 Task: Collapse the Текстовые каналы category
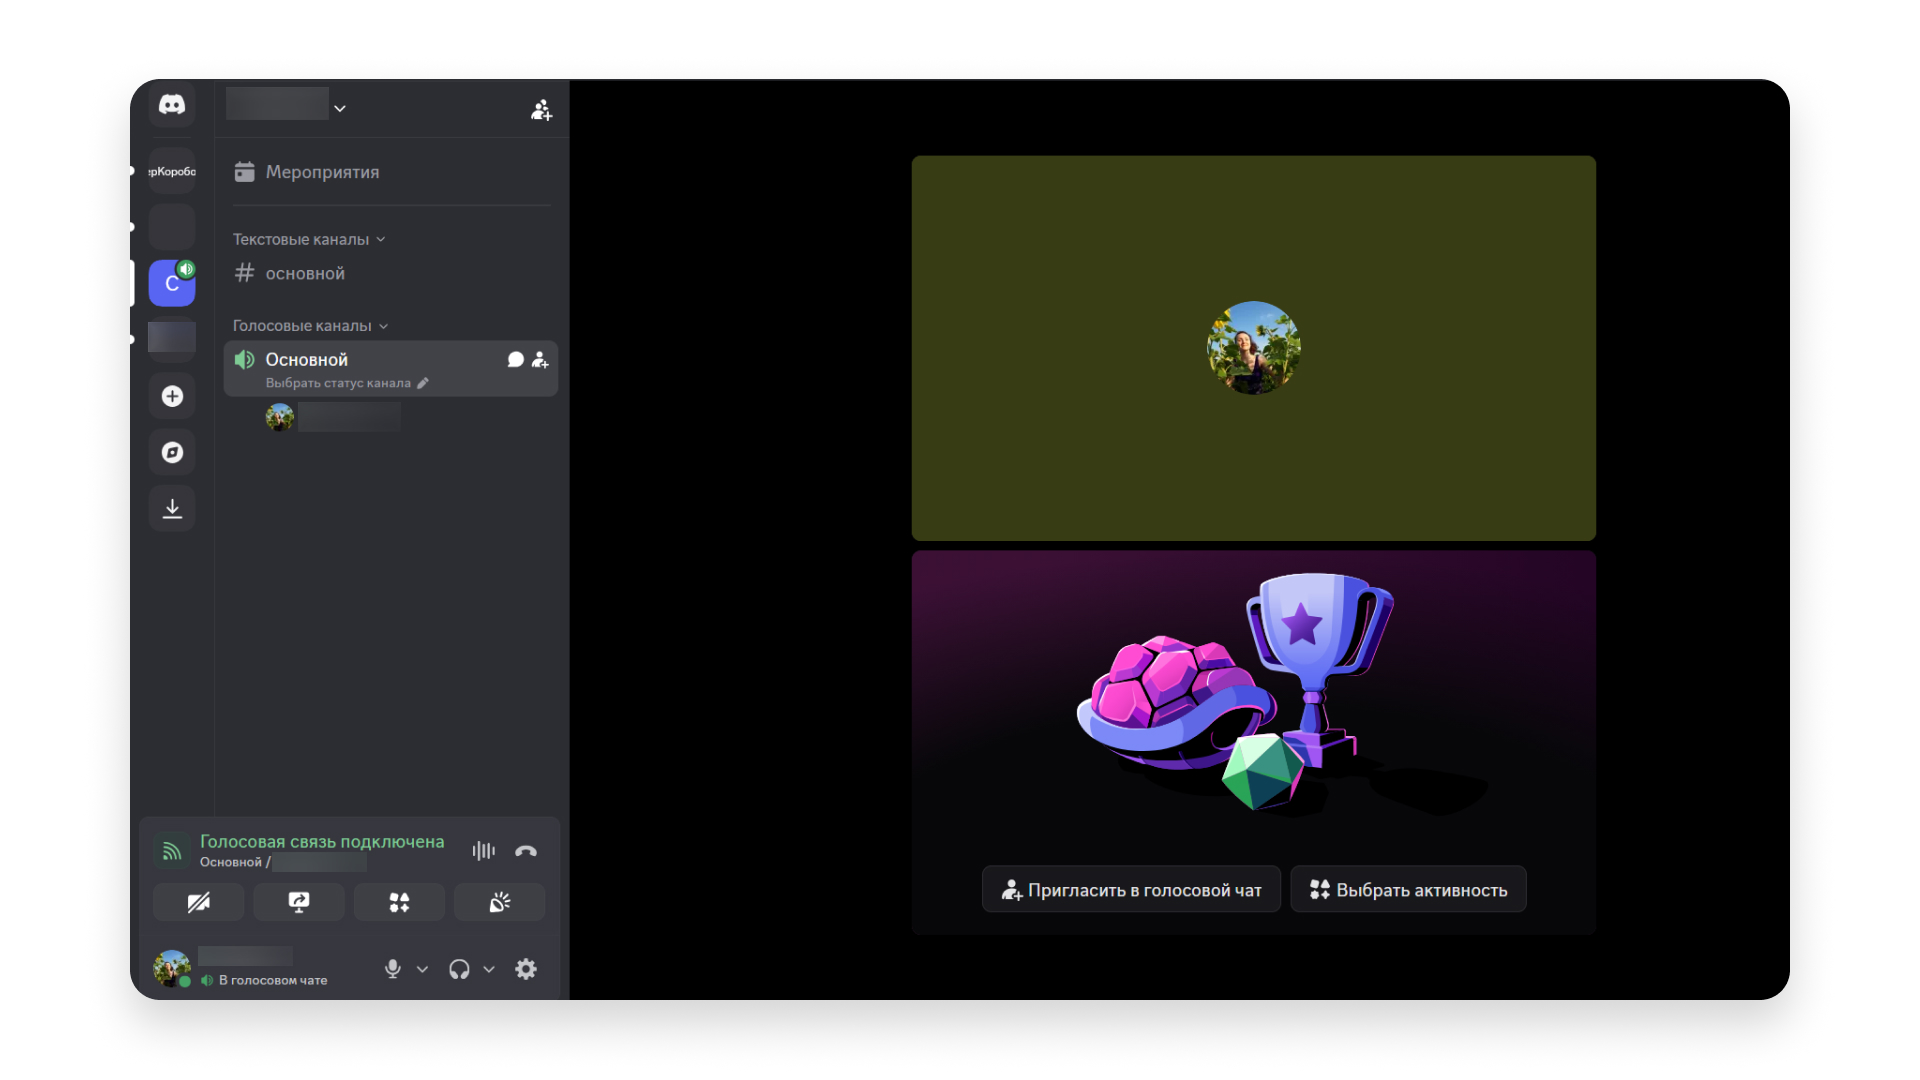tap(309, 240)
